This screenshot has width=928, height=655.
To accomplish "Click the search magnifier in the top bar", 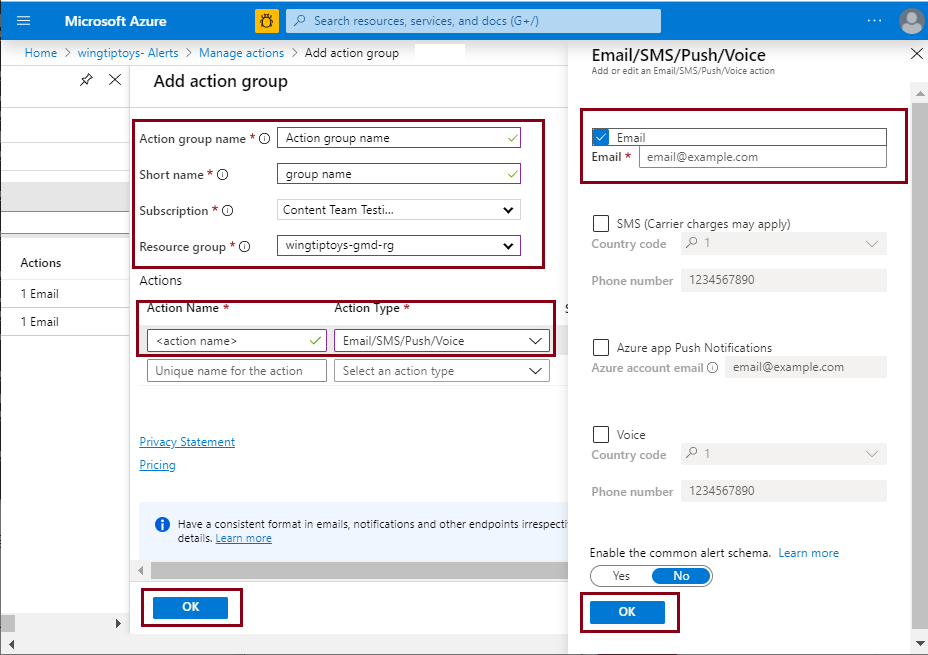I will [299, 20].
